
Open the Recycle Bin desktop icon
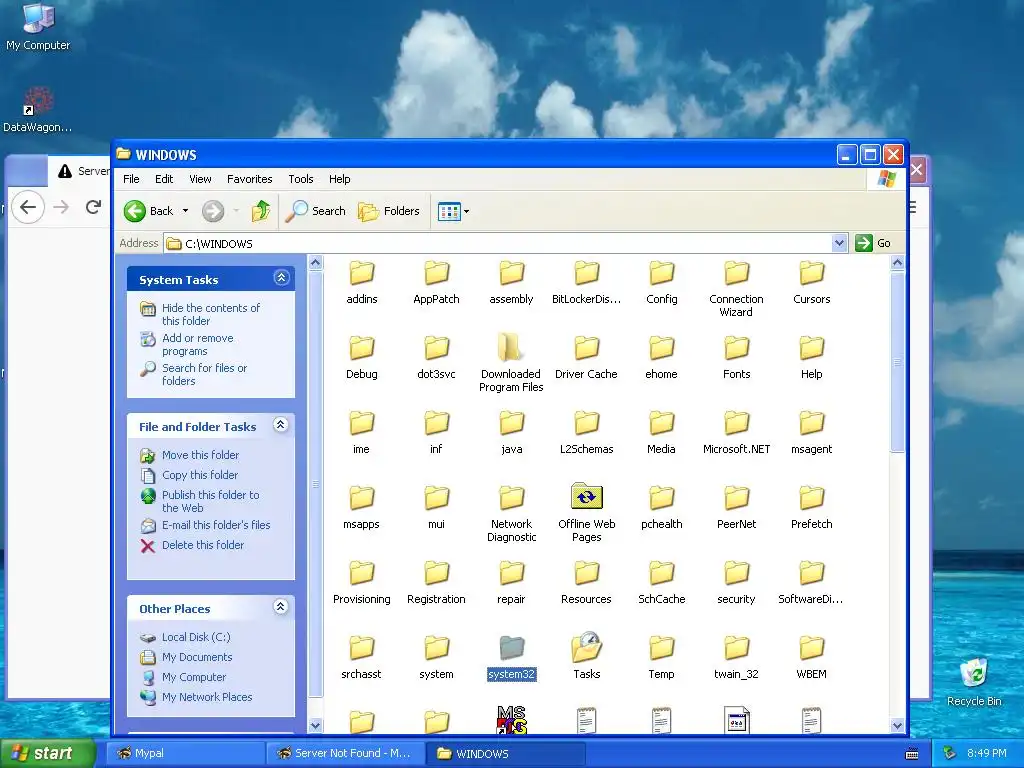[974, 682]
